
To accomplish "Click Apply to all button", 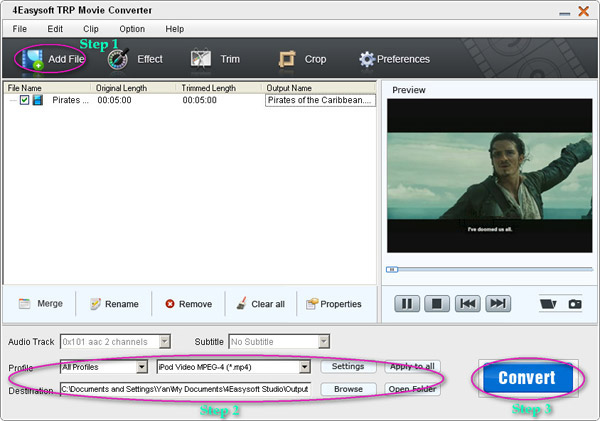I will coord(412,367).
